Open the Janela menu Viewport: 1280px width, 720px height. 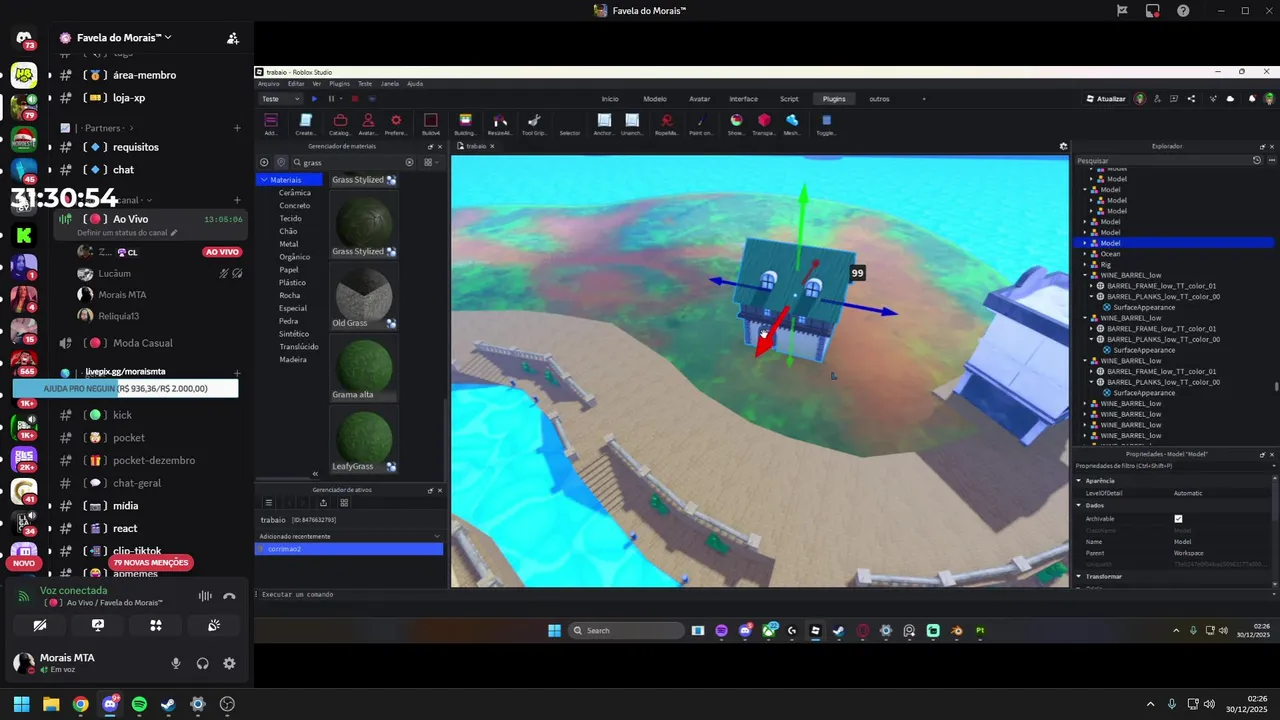(x=390, y=84)
